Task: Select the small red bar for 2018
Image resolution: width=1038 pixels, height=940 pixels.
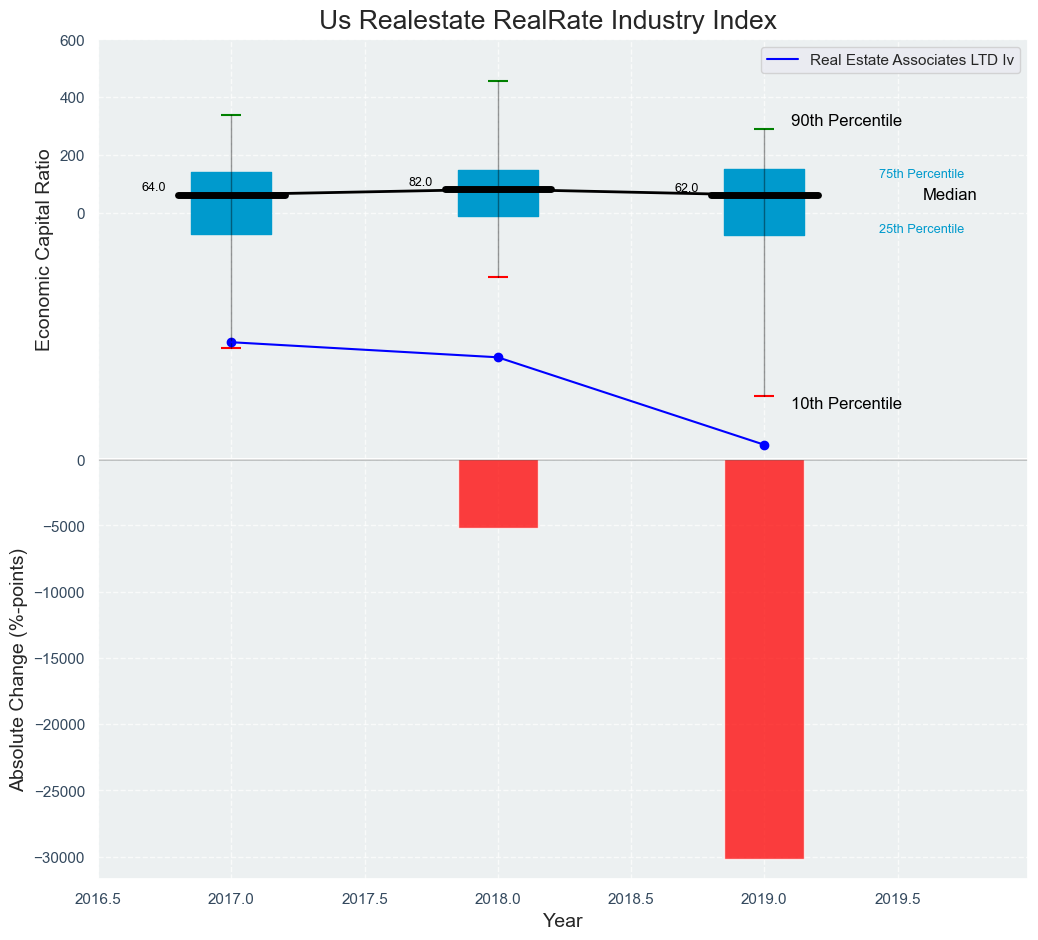Action: tap(498, 494)
